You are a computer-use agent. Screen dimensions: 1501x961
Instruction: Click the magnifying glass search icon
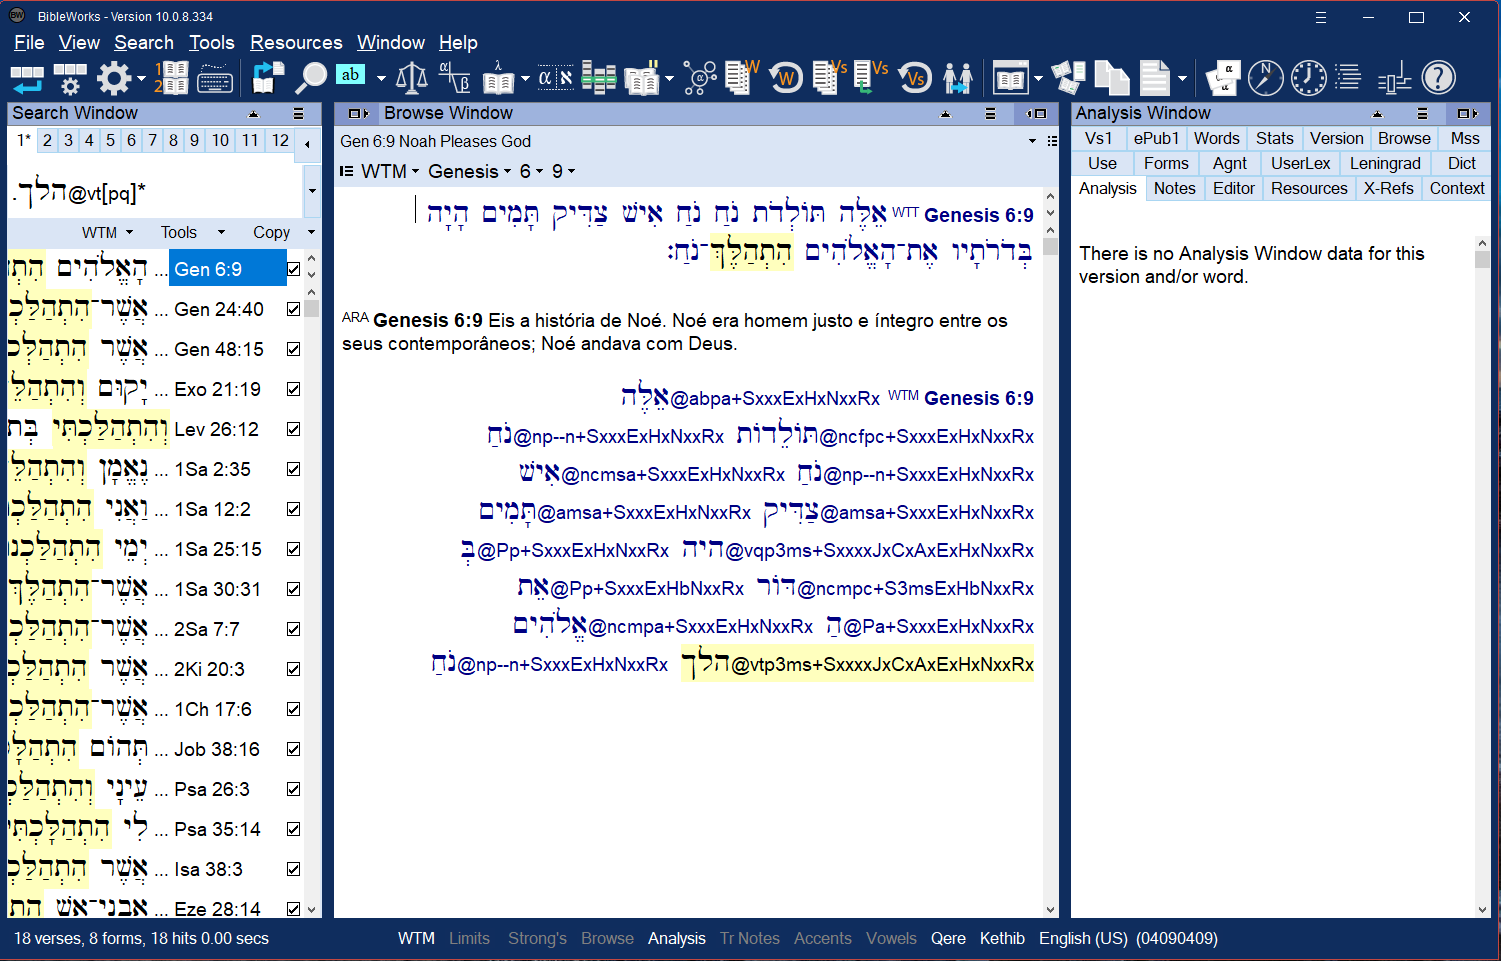pyautogui.click(x=311, y=78)
